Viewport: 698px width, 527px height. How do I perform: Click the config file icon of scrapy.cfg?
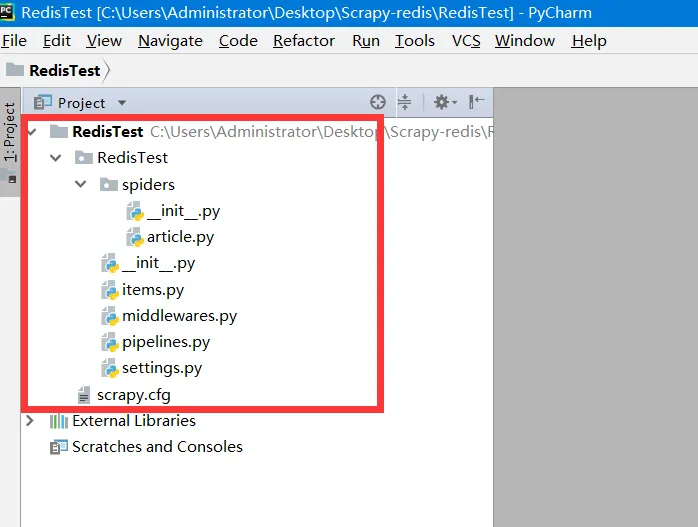[x=84, y=395]
